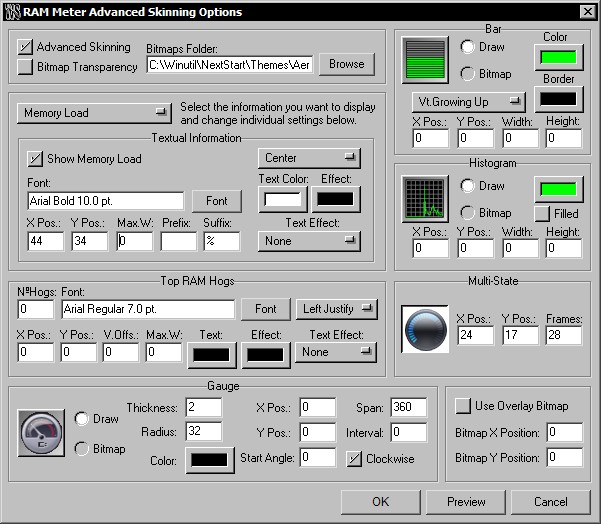Click Multi-State X Pos. field showing 24
Screen dimensions: 601x524
coord(476,335)
